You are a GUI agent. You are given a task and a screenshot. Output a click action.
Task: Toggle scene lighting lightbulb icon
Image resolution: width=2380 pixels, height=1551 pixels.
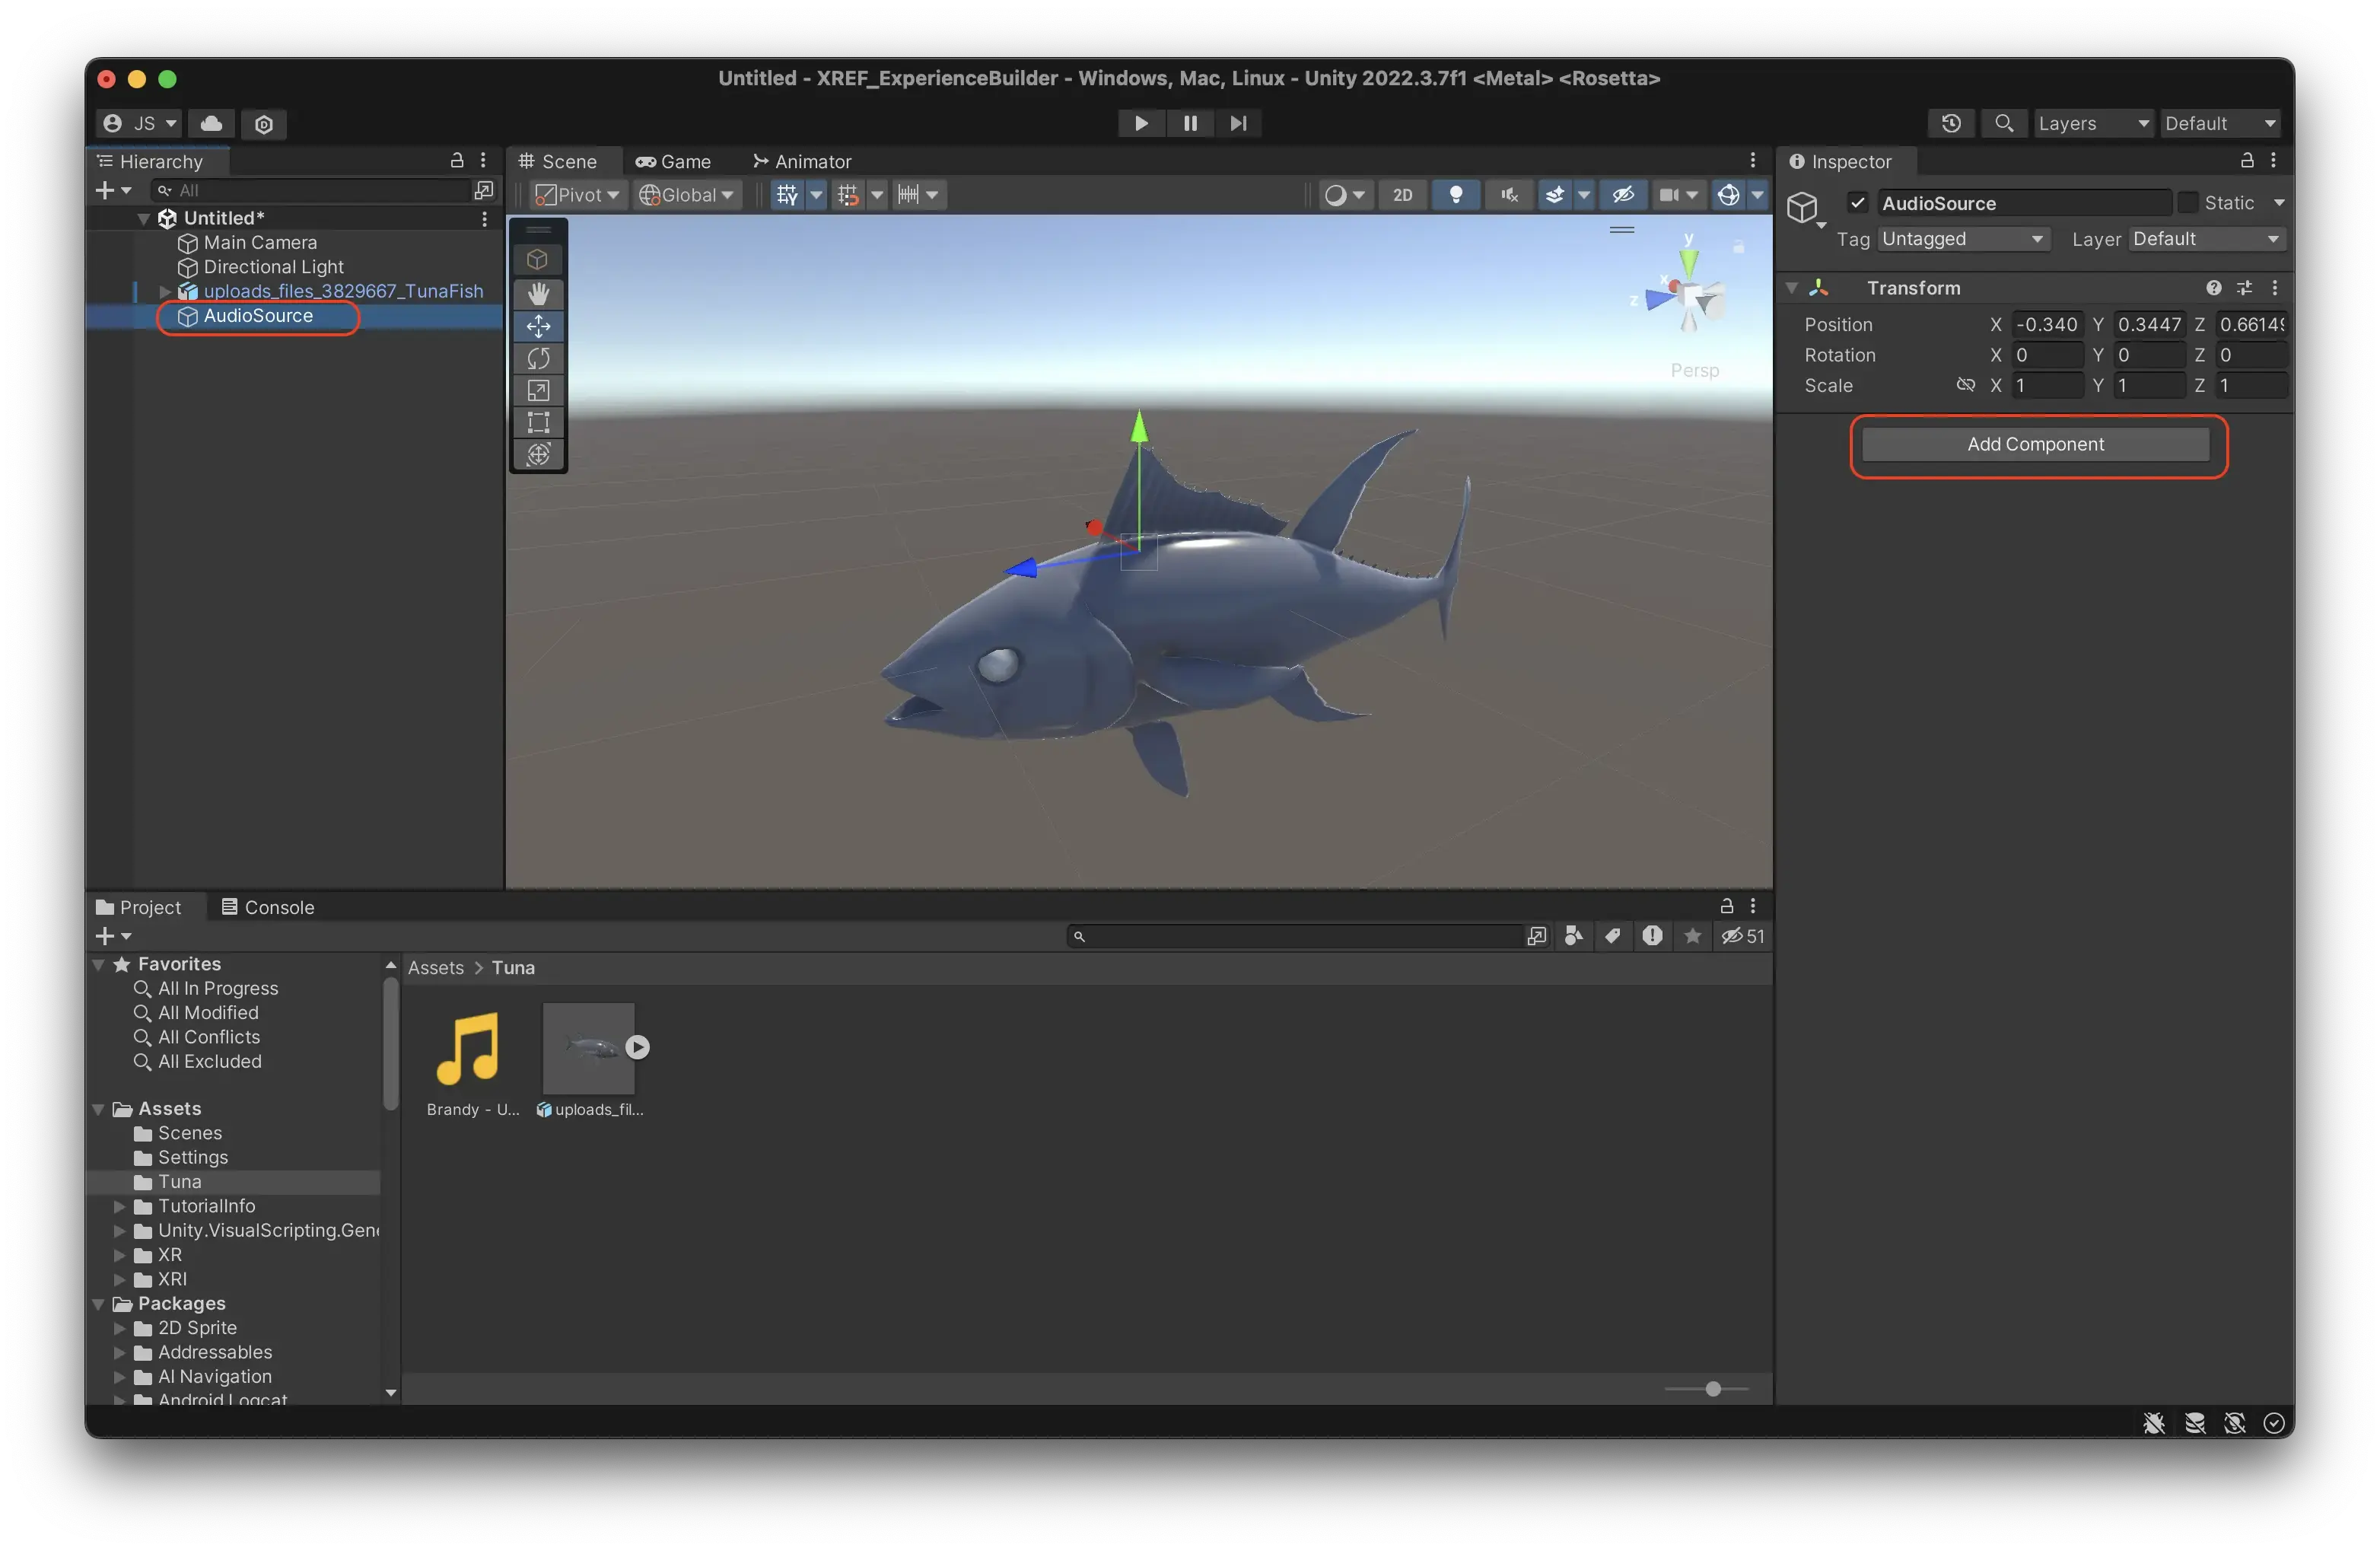tap(1456, 195)
